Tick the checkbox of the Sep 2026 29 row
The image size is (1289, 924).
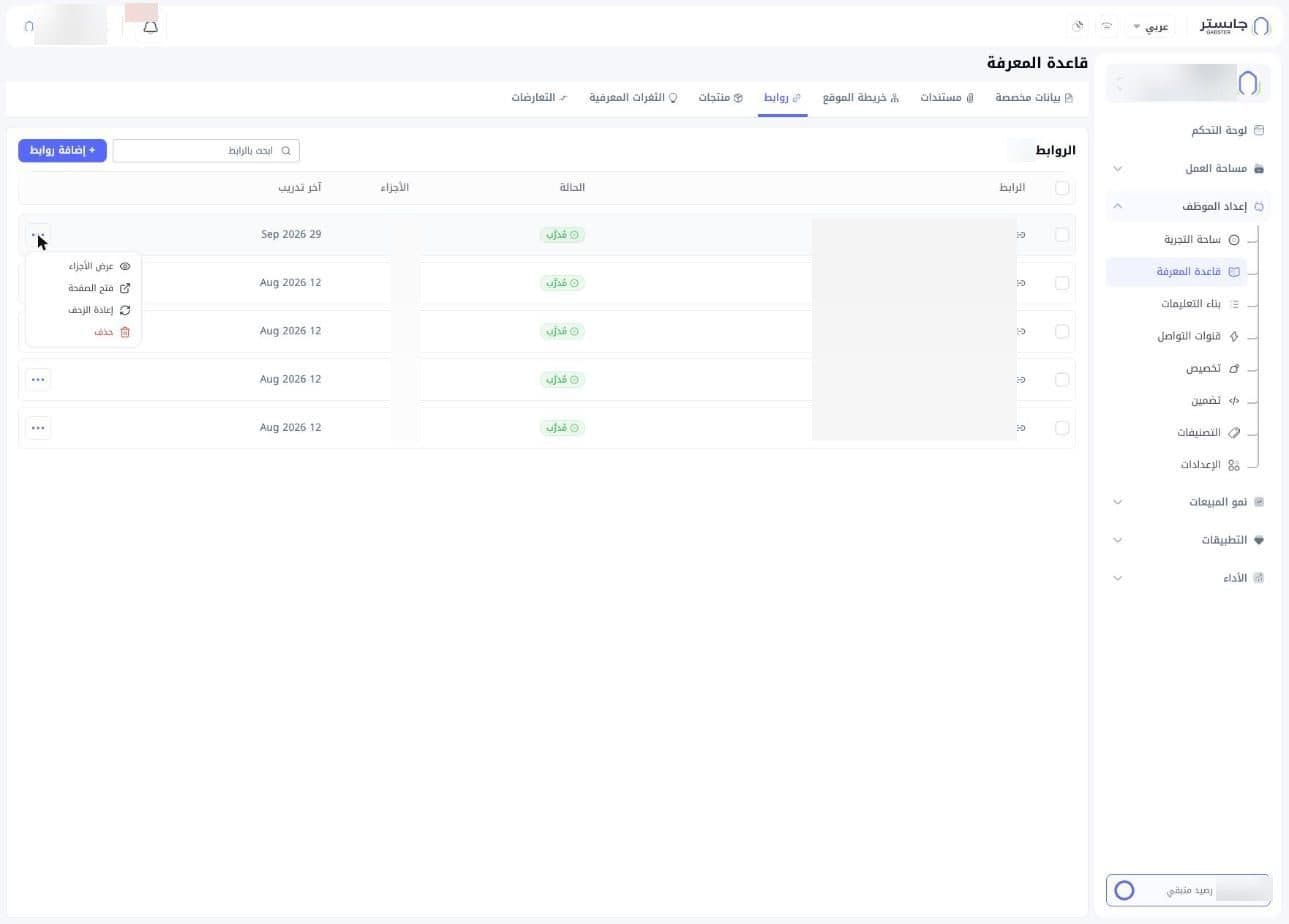coord(1062,235)
